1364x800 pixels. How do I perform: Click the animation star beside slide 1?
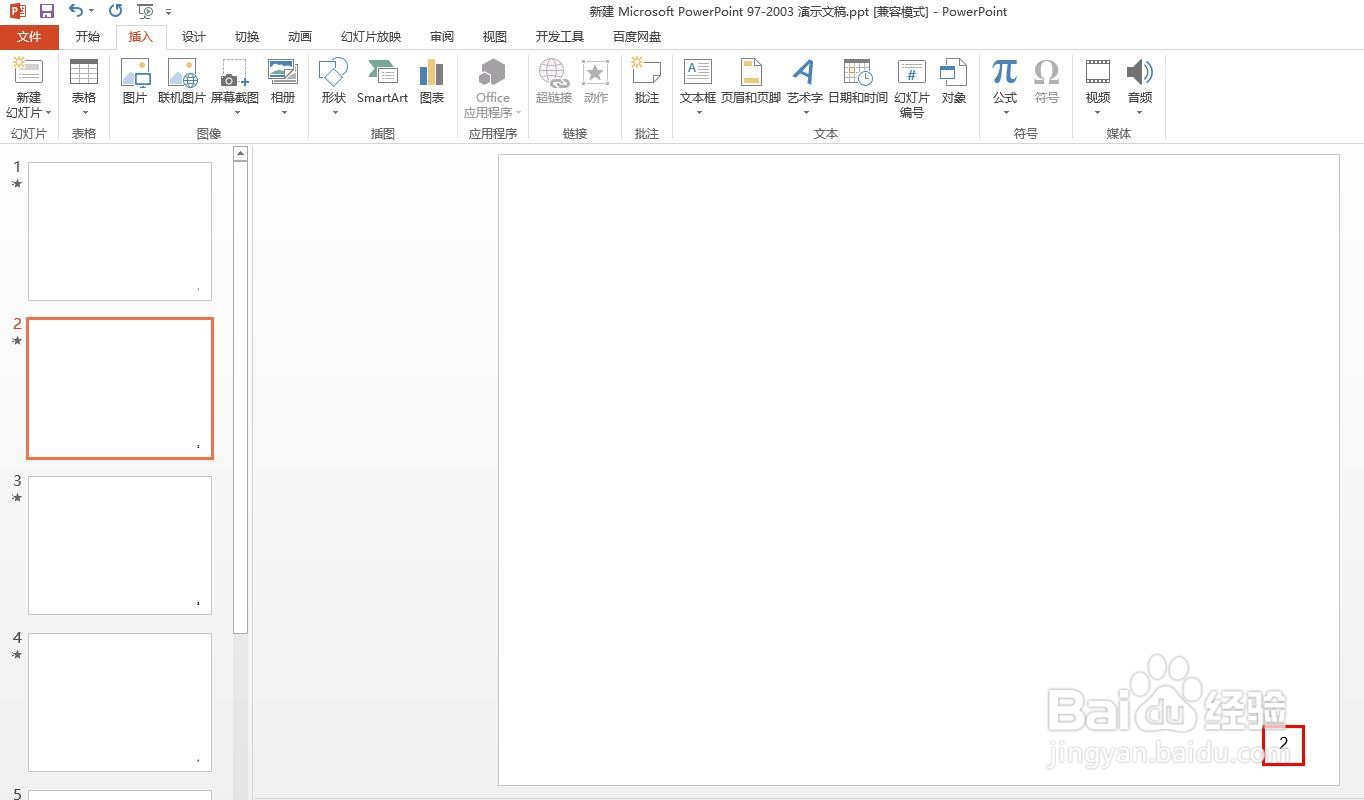click(x=17, y=184)
